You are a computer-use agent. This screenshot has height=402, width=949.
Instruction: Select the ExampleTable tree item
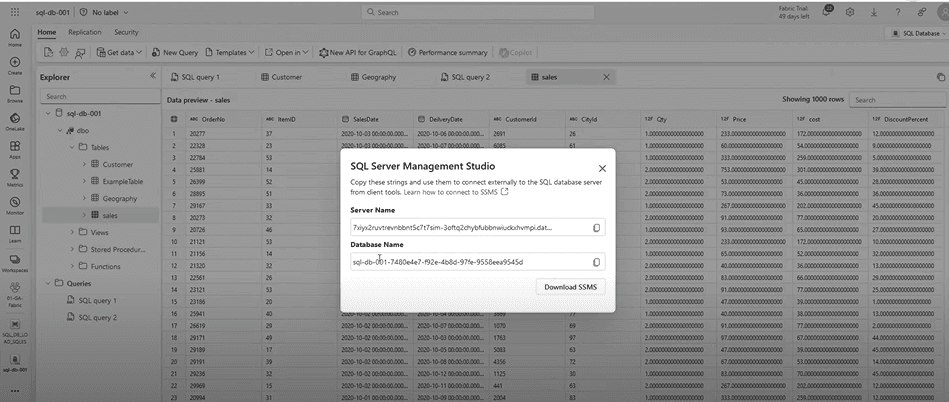pos(122,181)
